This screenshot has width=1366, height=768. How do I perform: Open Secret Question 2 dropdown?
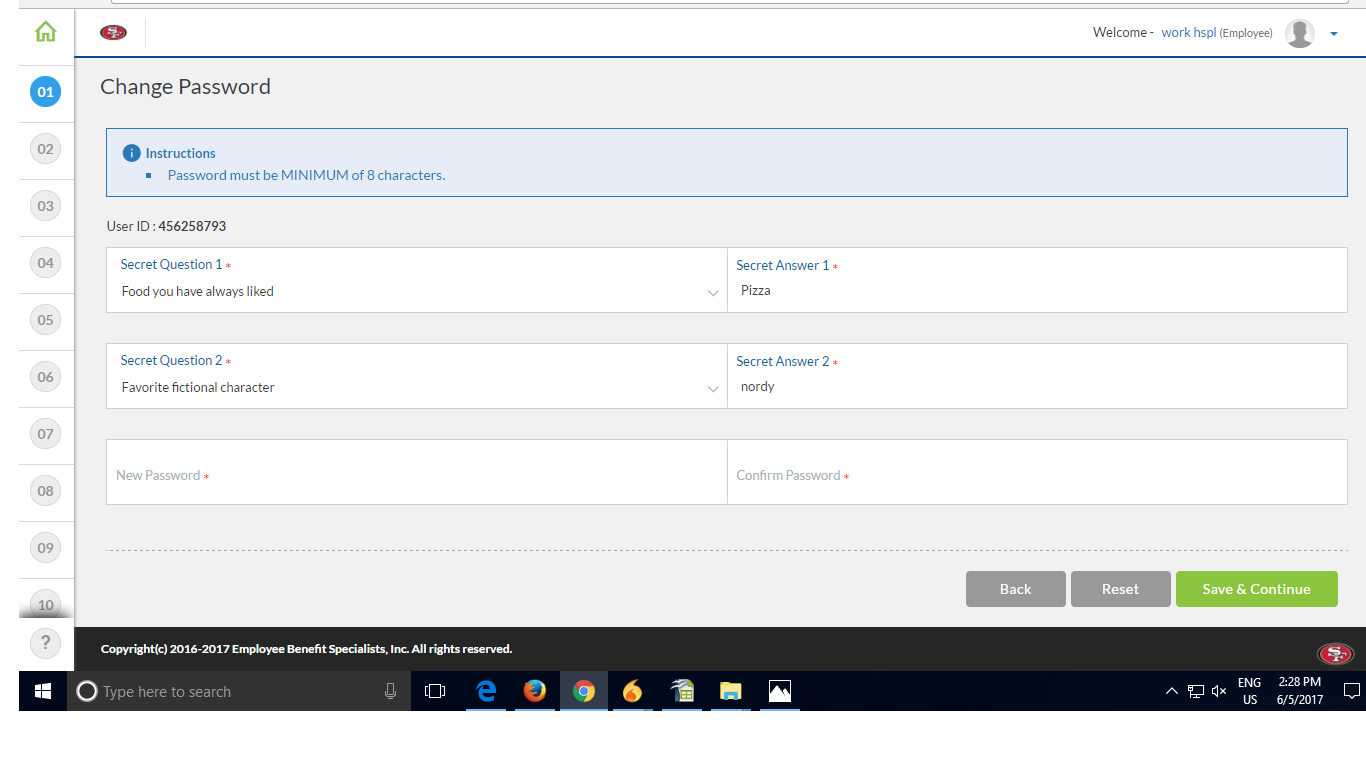[416, 376]
